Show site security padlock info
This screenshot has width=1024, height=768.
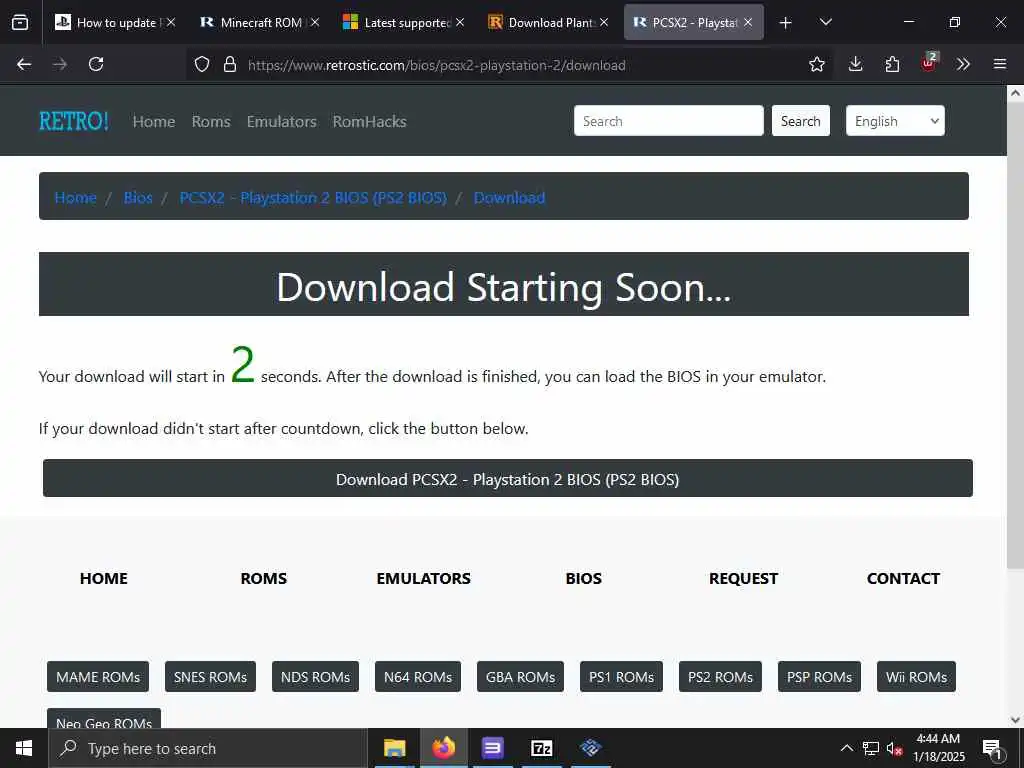229,64
